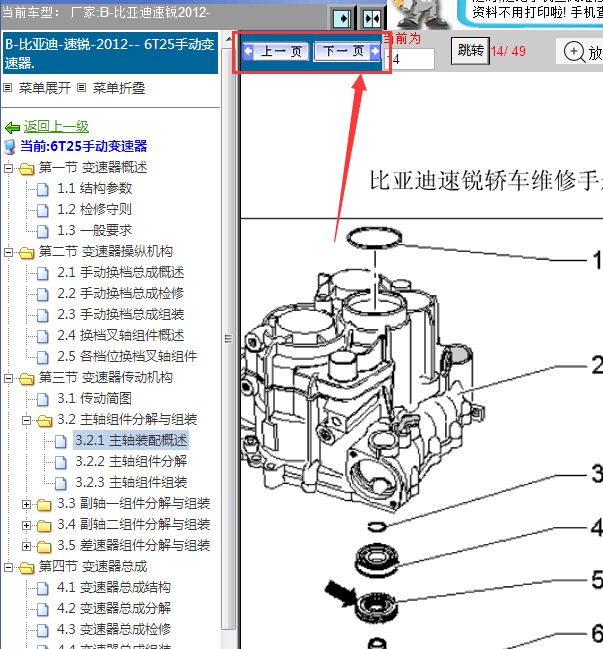
Task: Focus the page number input field
Action: click(409, 59)
